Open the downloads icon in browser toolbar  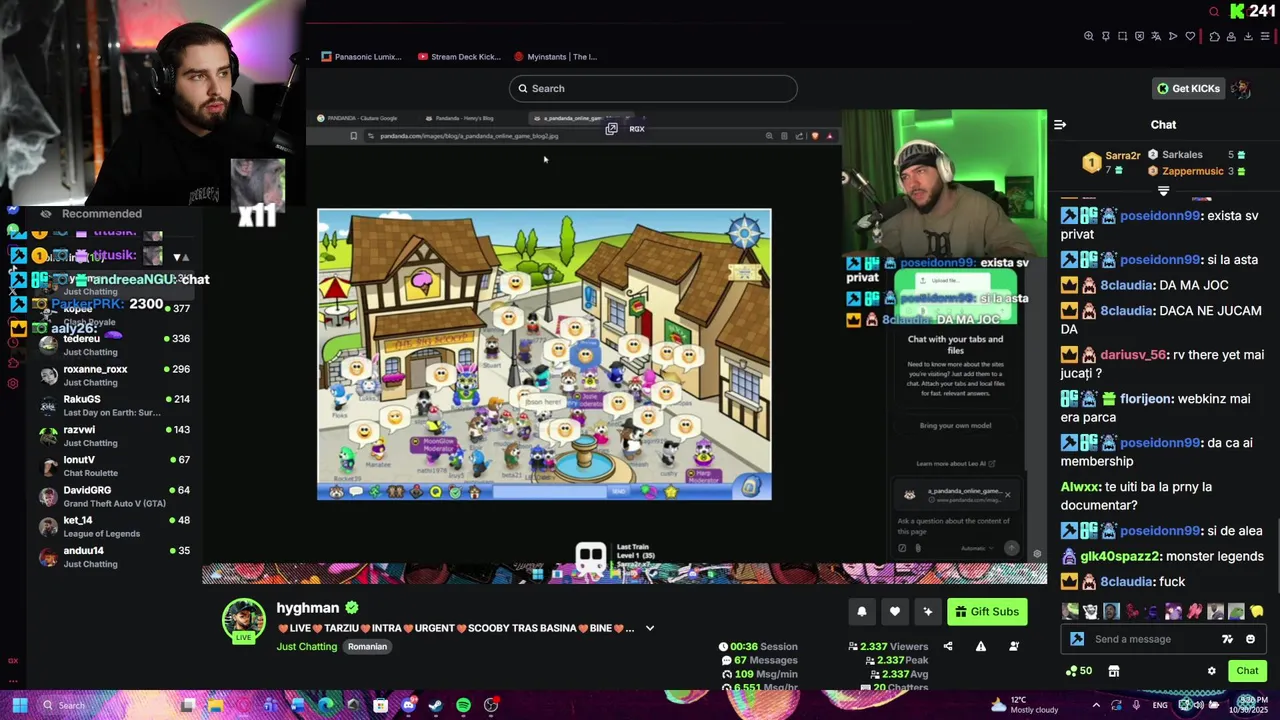[x=1248, y=36]
